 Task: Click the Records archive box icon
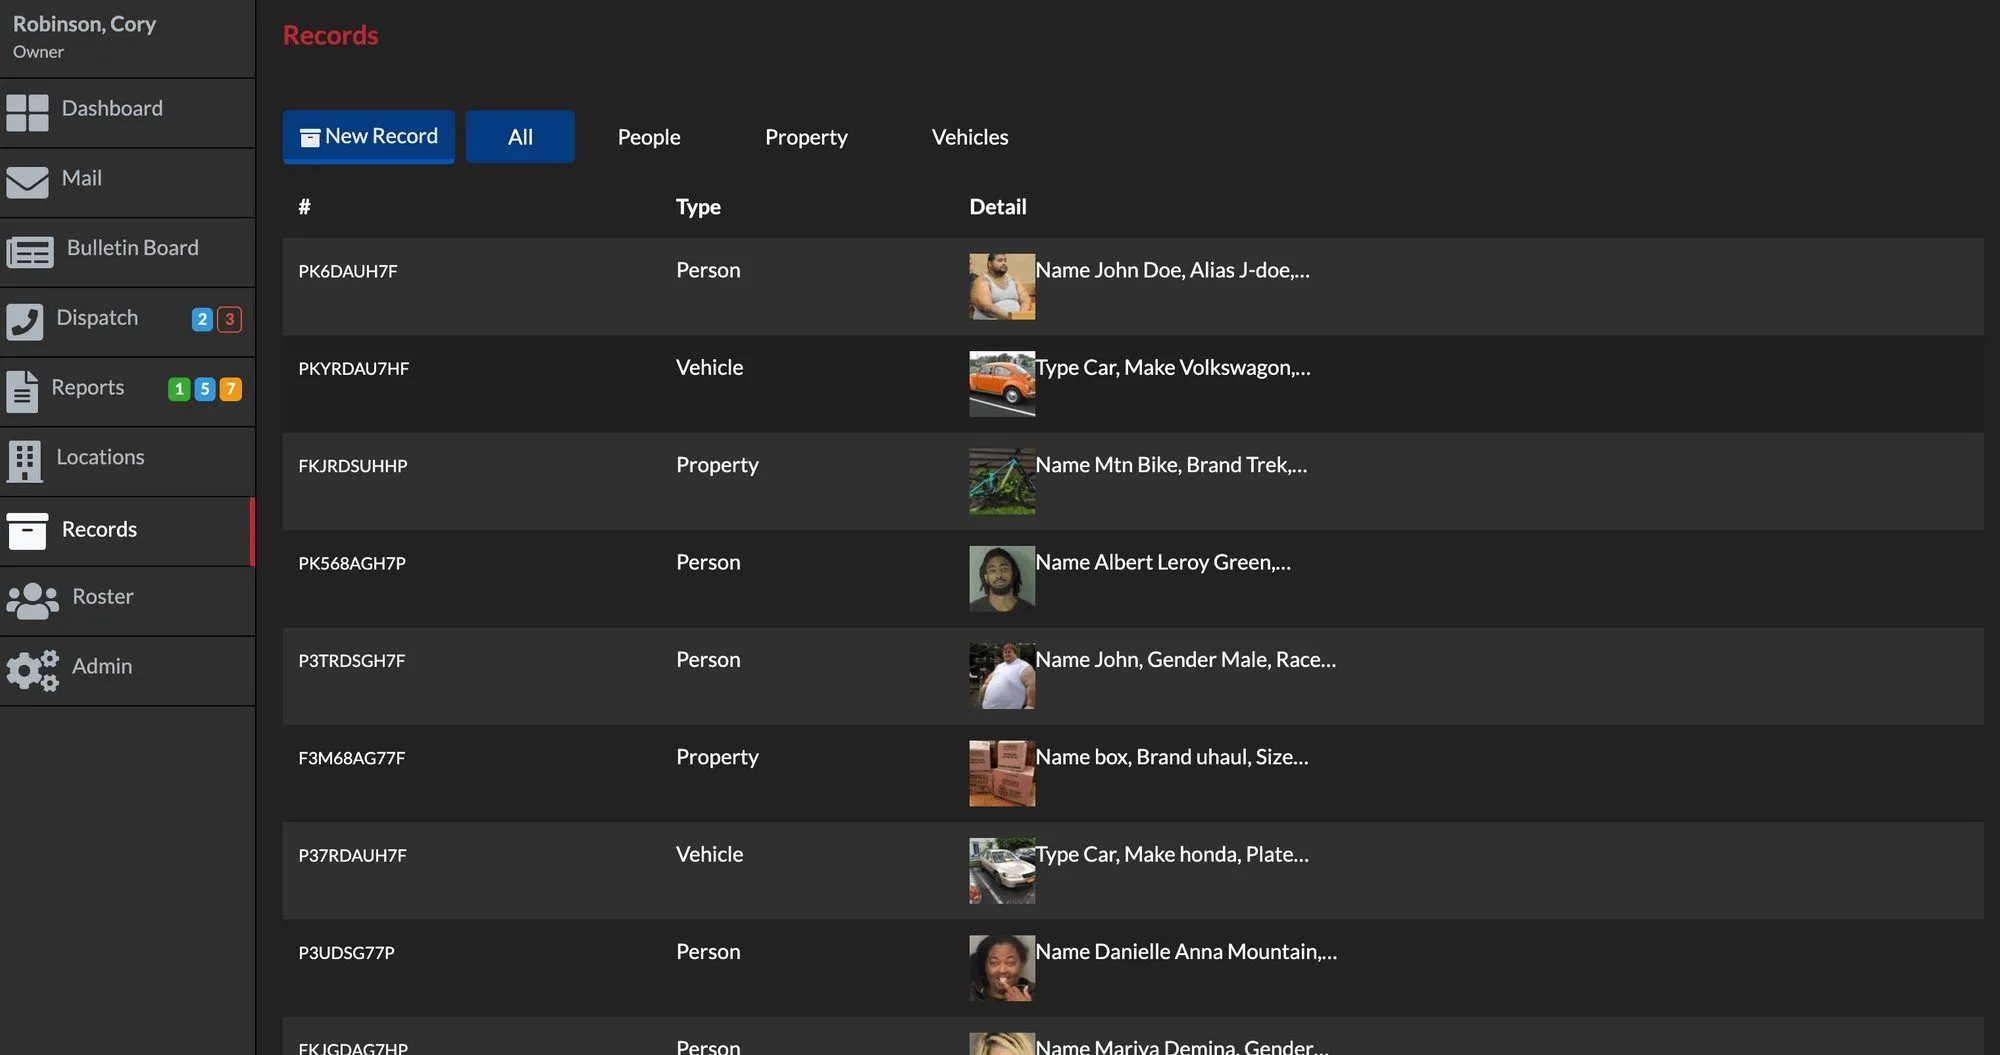[x=27, y=531]
